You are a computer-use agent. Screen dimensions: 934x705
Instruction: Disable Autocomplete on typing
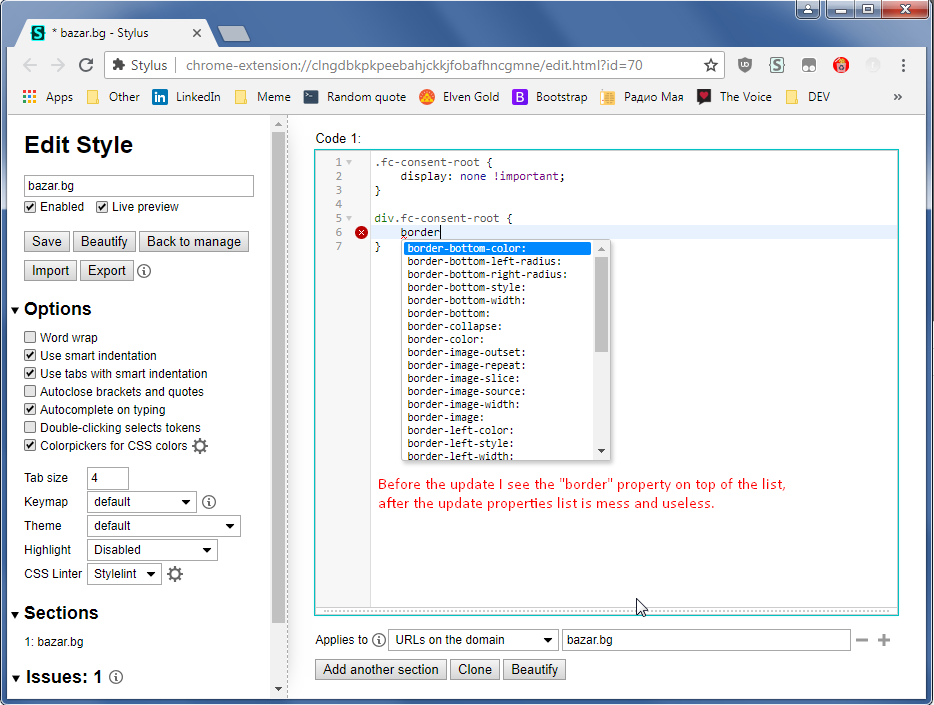pos(29,409)
